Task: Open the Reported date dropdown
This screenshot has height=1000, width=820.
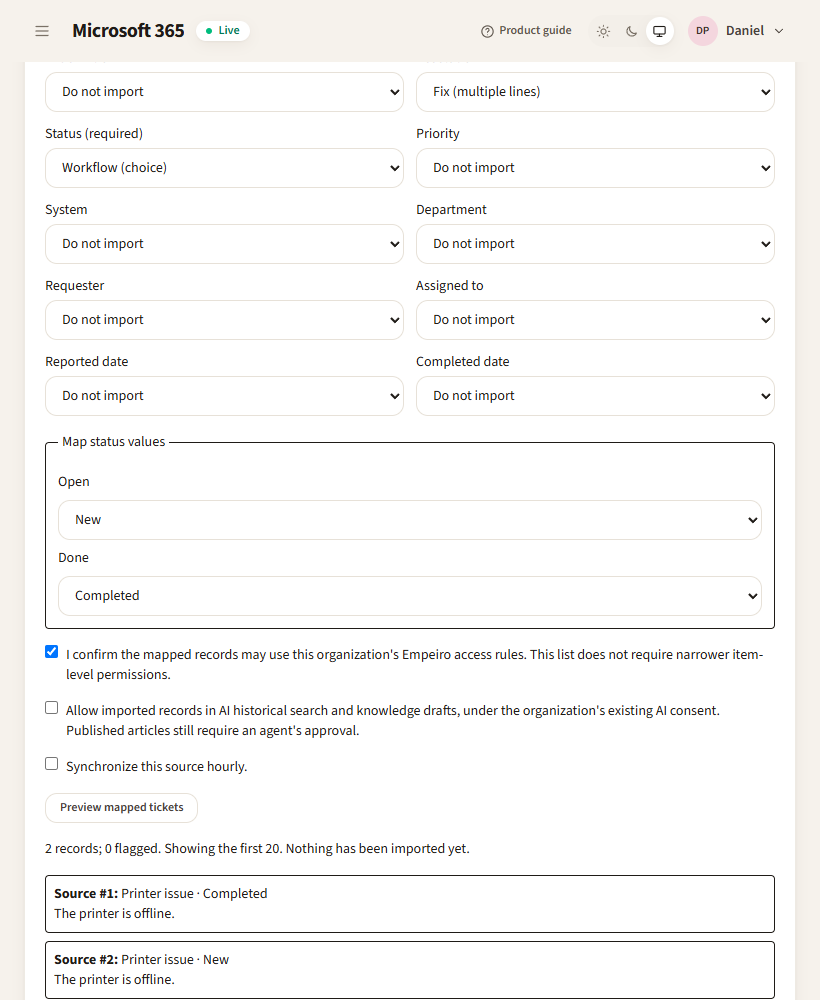Action: 224,395
